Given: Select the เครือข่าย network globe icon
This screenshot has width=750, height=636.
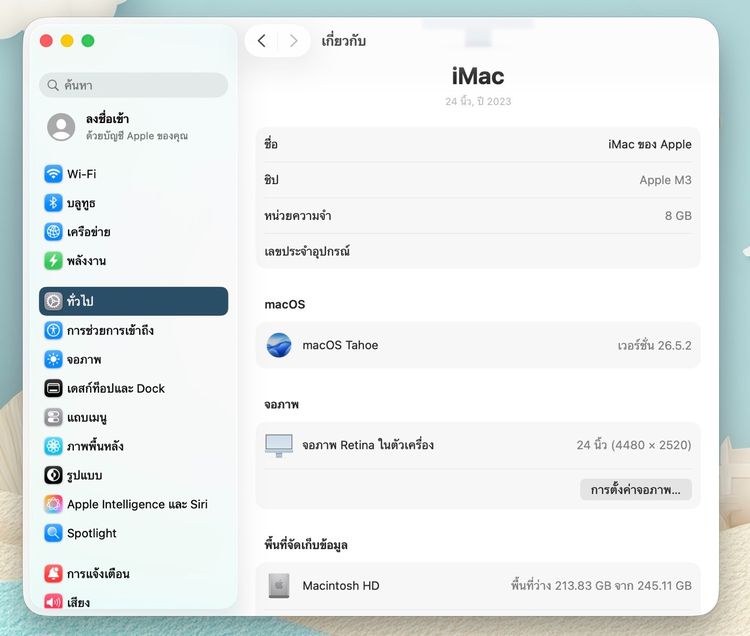Looking at the screenshot, I should [53, 232].
